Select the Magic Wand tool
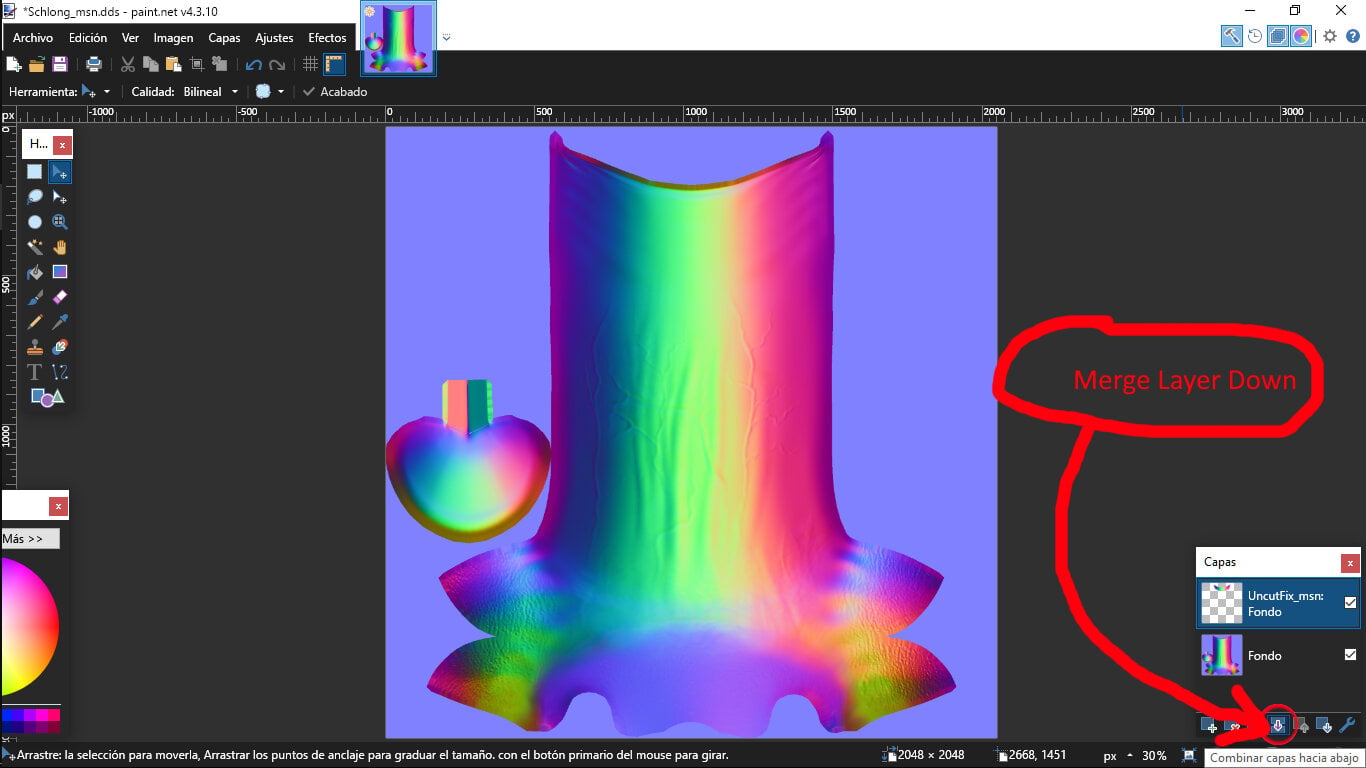This screenshot has height=768, width=1366. tap(35, 247)
